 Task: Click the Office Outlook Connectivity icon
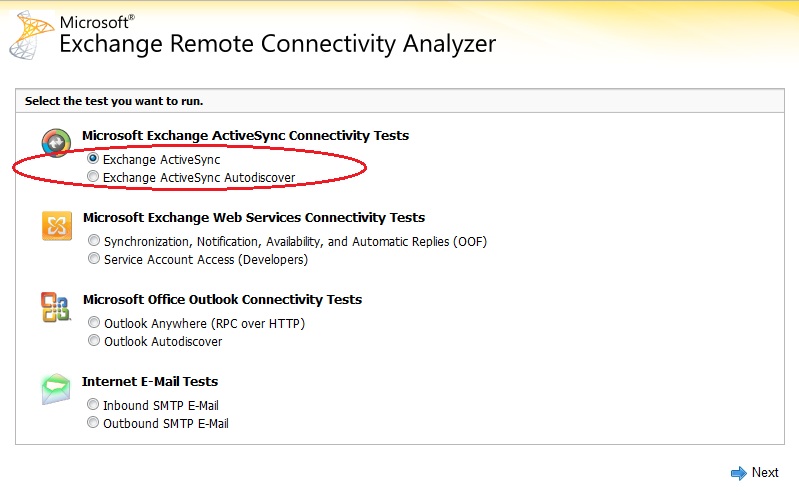55,307
